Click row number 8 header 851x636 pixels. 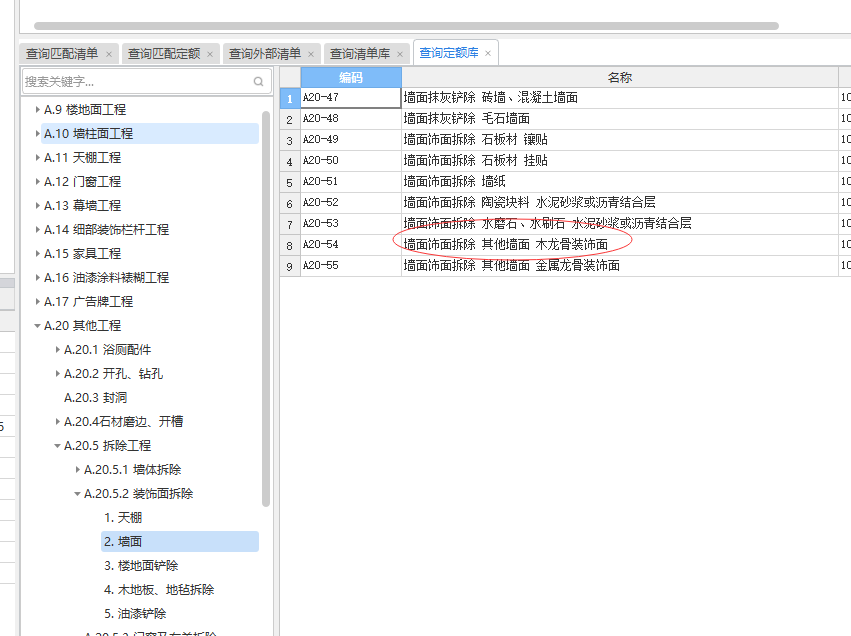click(290, 245)
